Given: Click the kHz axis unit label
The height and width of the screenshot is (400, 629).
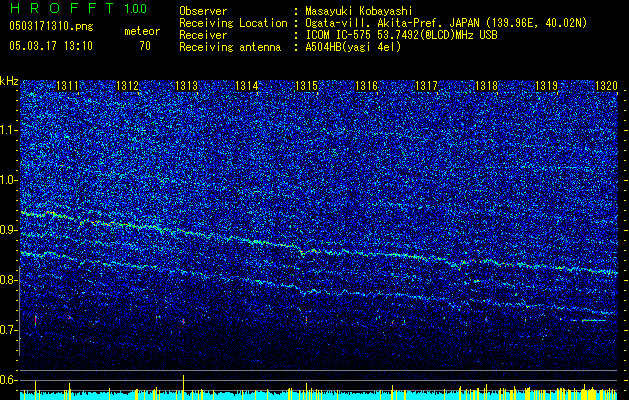Looking at the screenshot, I should (x=9, y=81).
